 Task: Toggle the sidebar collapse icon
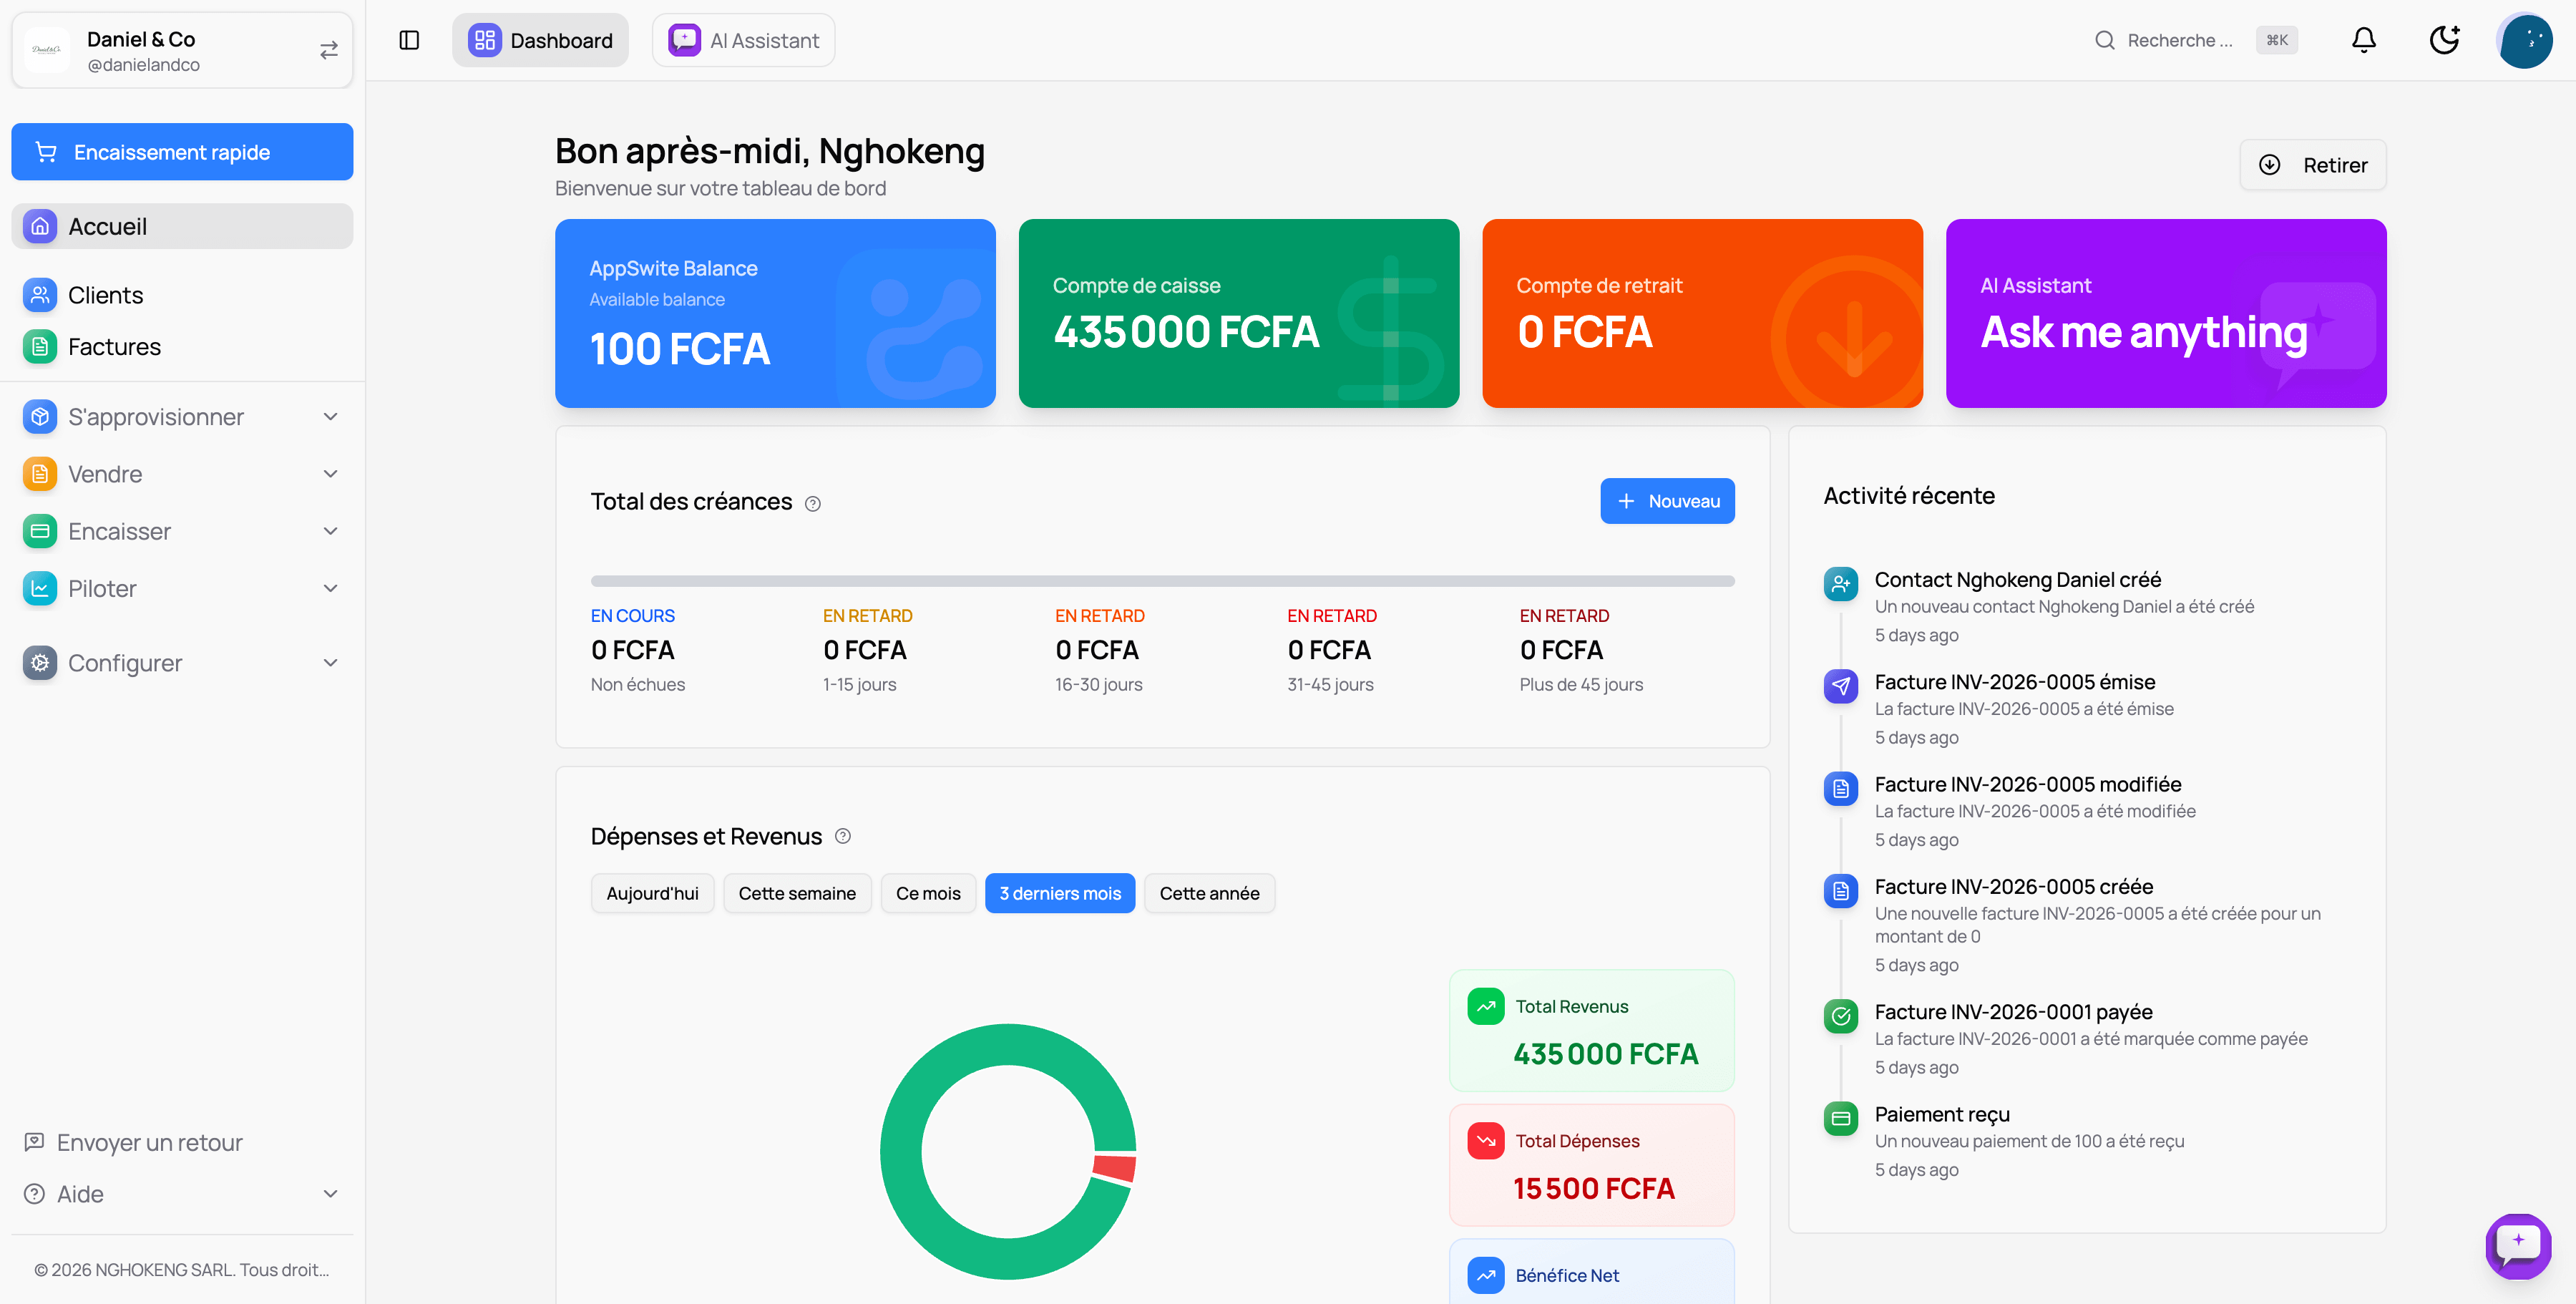tap(409, 40)
